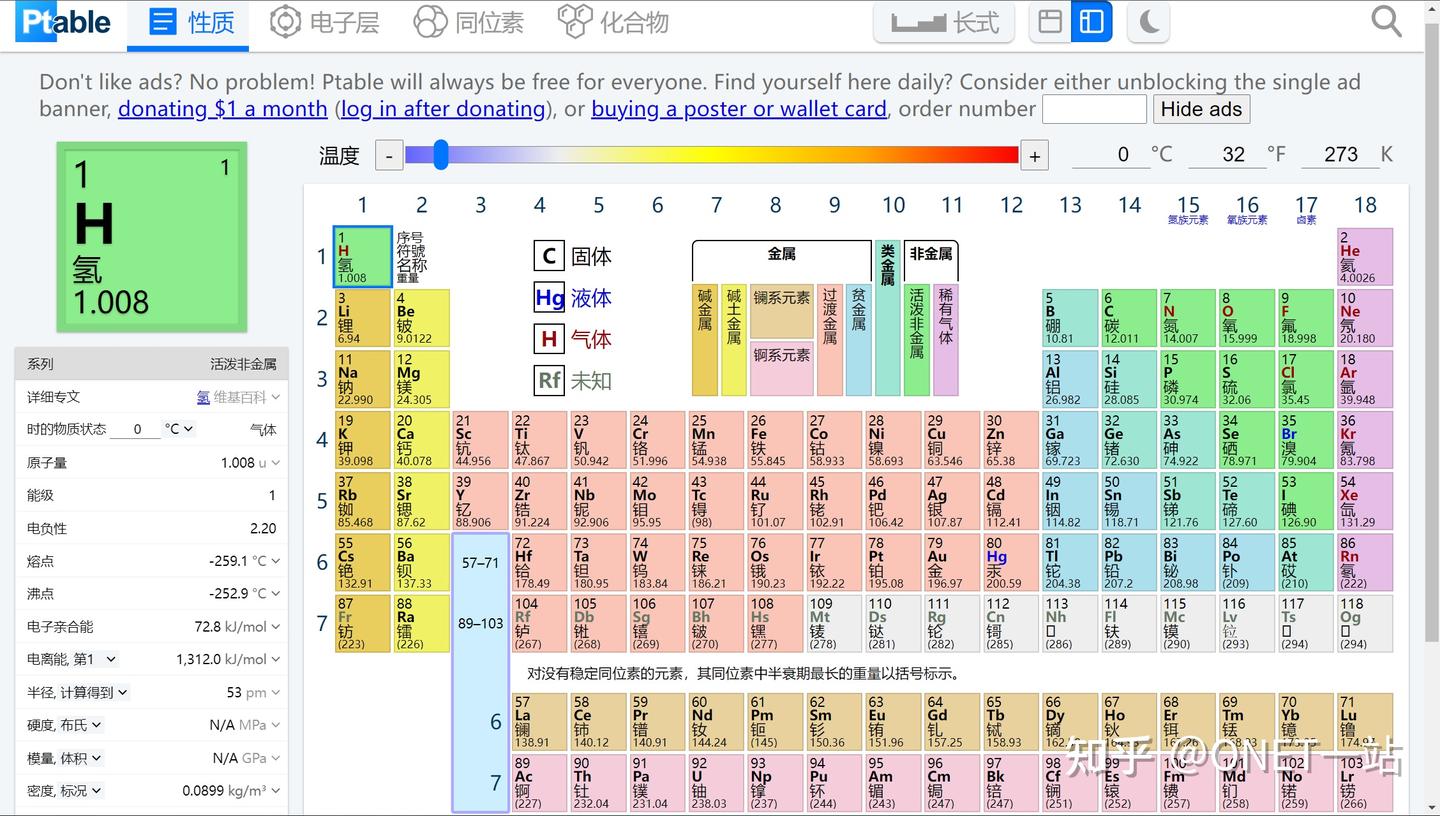The width and height of the screenshot is (1440, 816).
Task: Open the 半径 计算得到 dropdown
Action: (x=74, y=692)
